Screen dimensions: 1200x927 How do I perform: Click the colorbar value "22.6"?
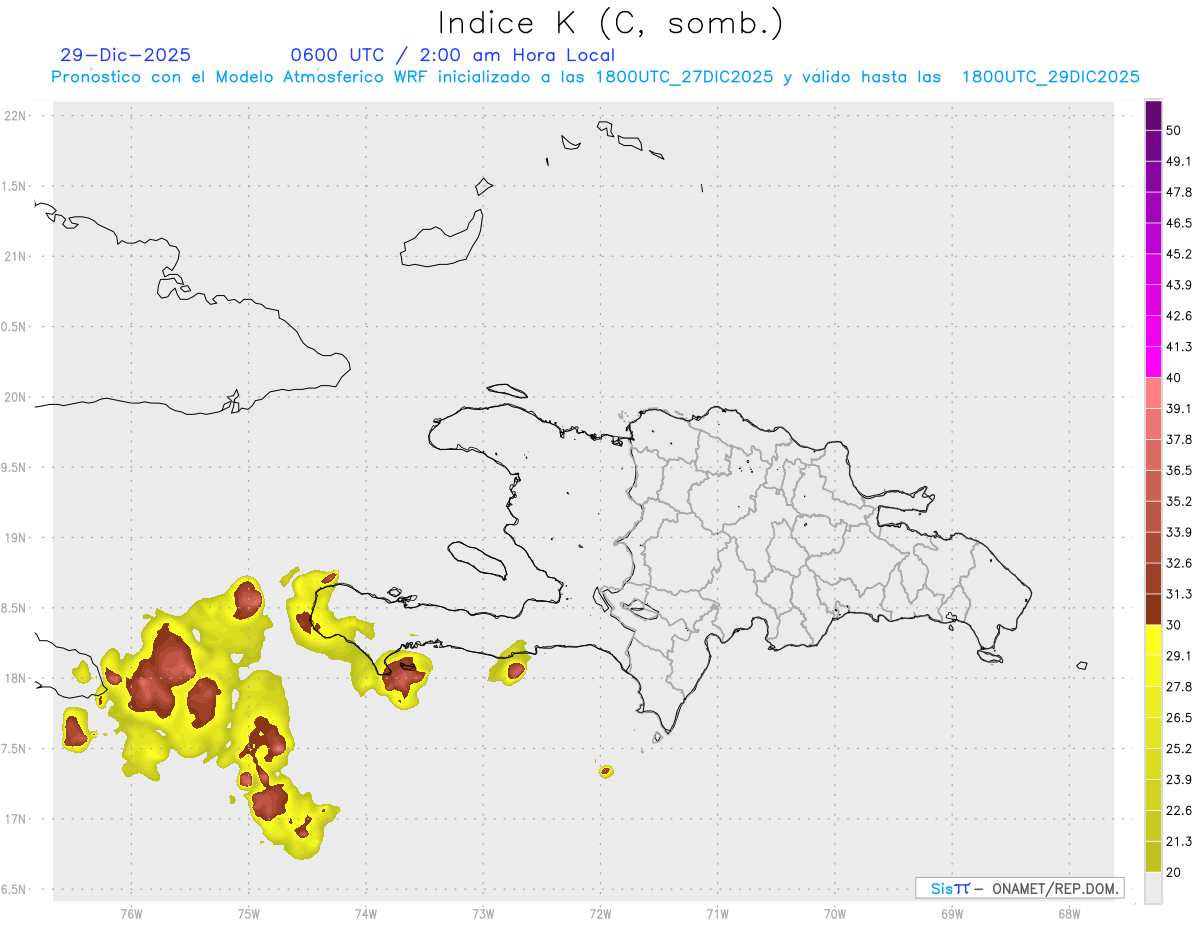point(1179,811)
